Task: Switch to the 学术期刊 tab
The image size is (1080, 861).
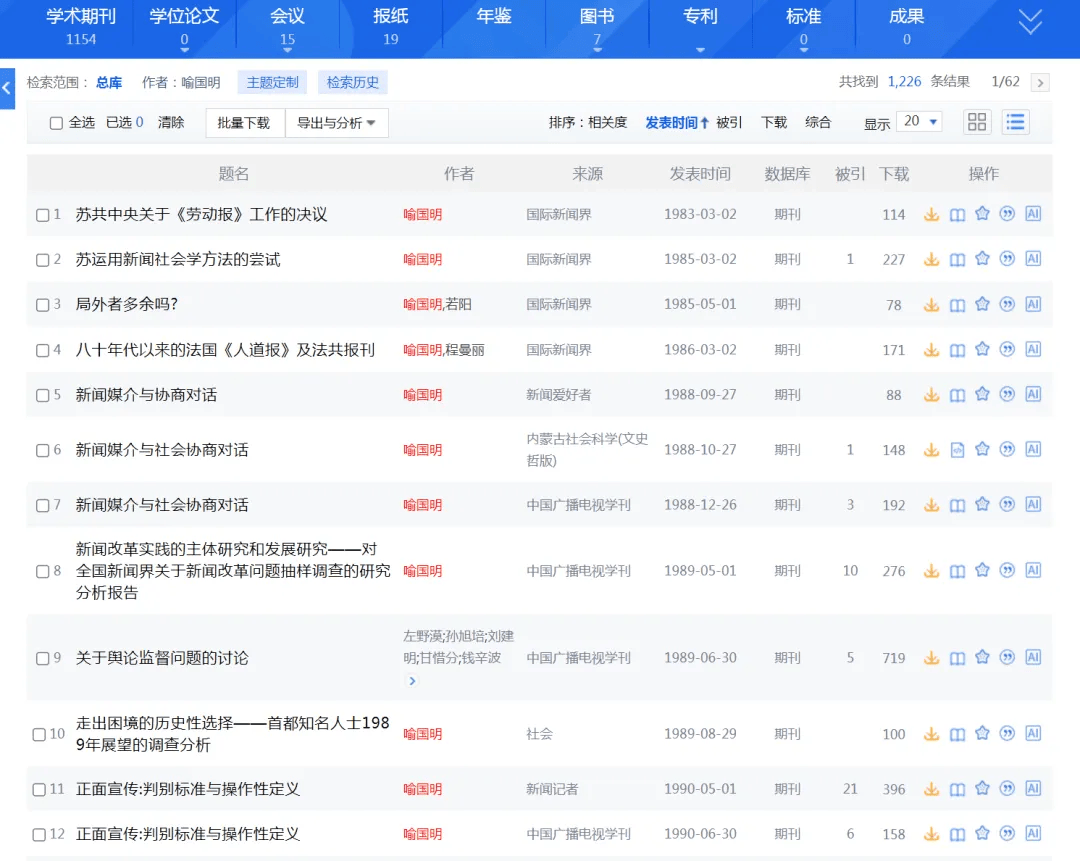Action: point(81,26)
